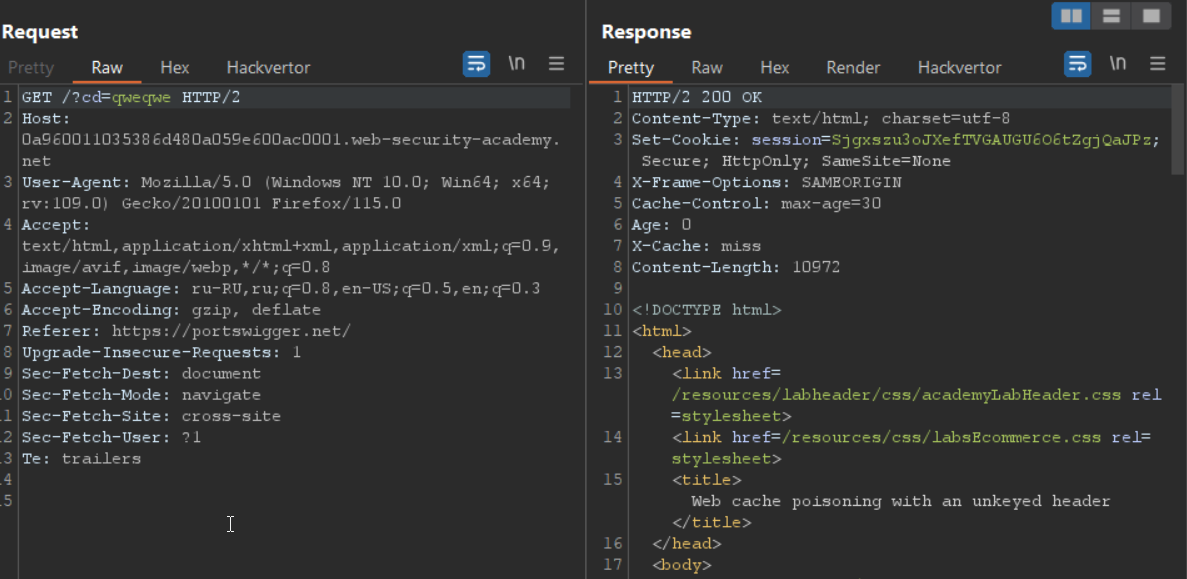The height and width of the screenshot is (579, 1187).
Task: Switch the Response view to Raw
Action: [707, 68]
